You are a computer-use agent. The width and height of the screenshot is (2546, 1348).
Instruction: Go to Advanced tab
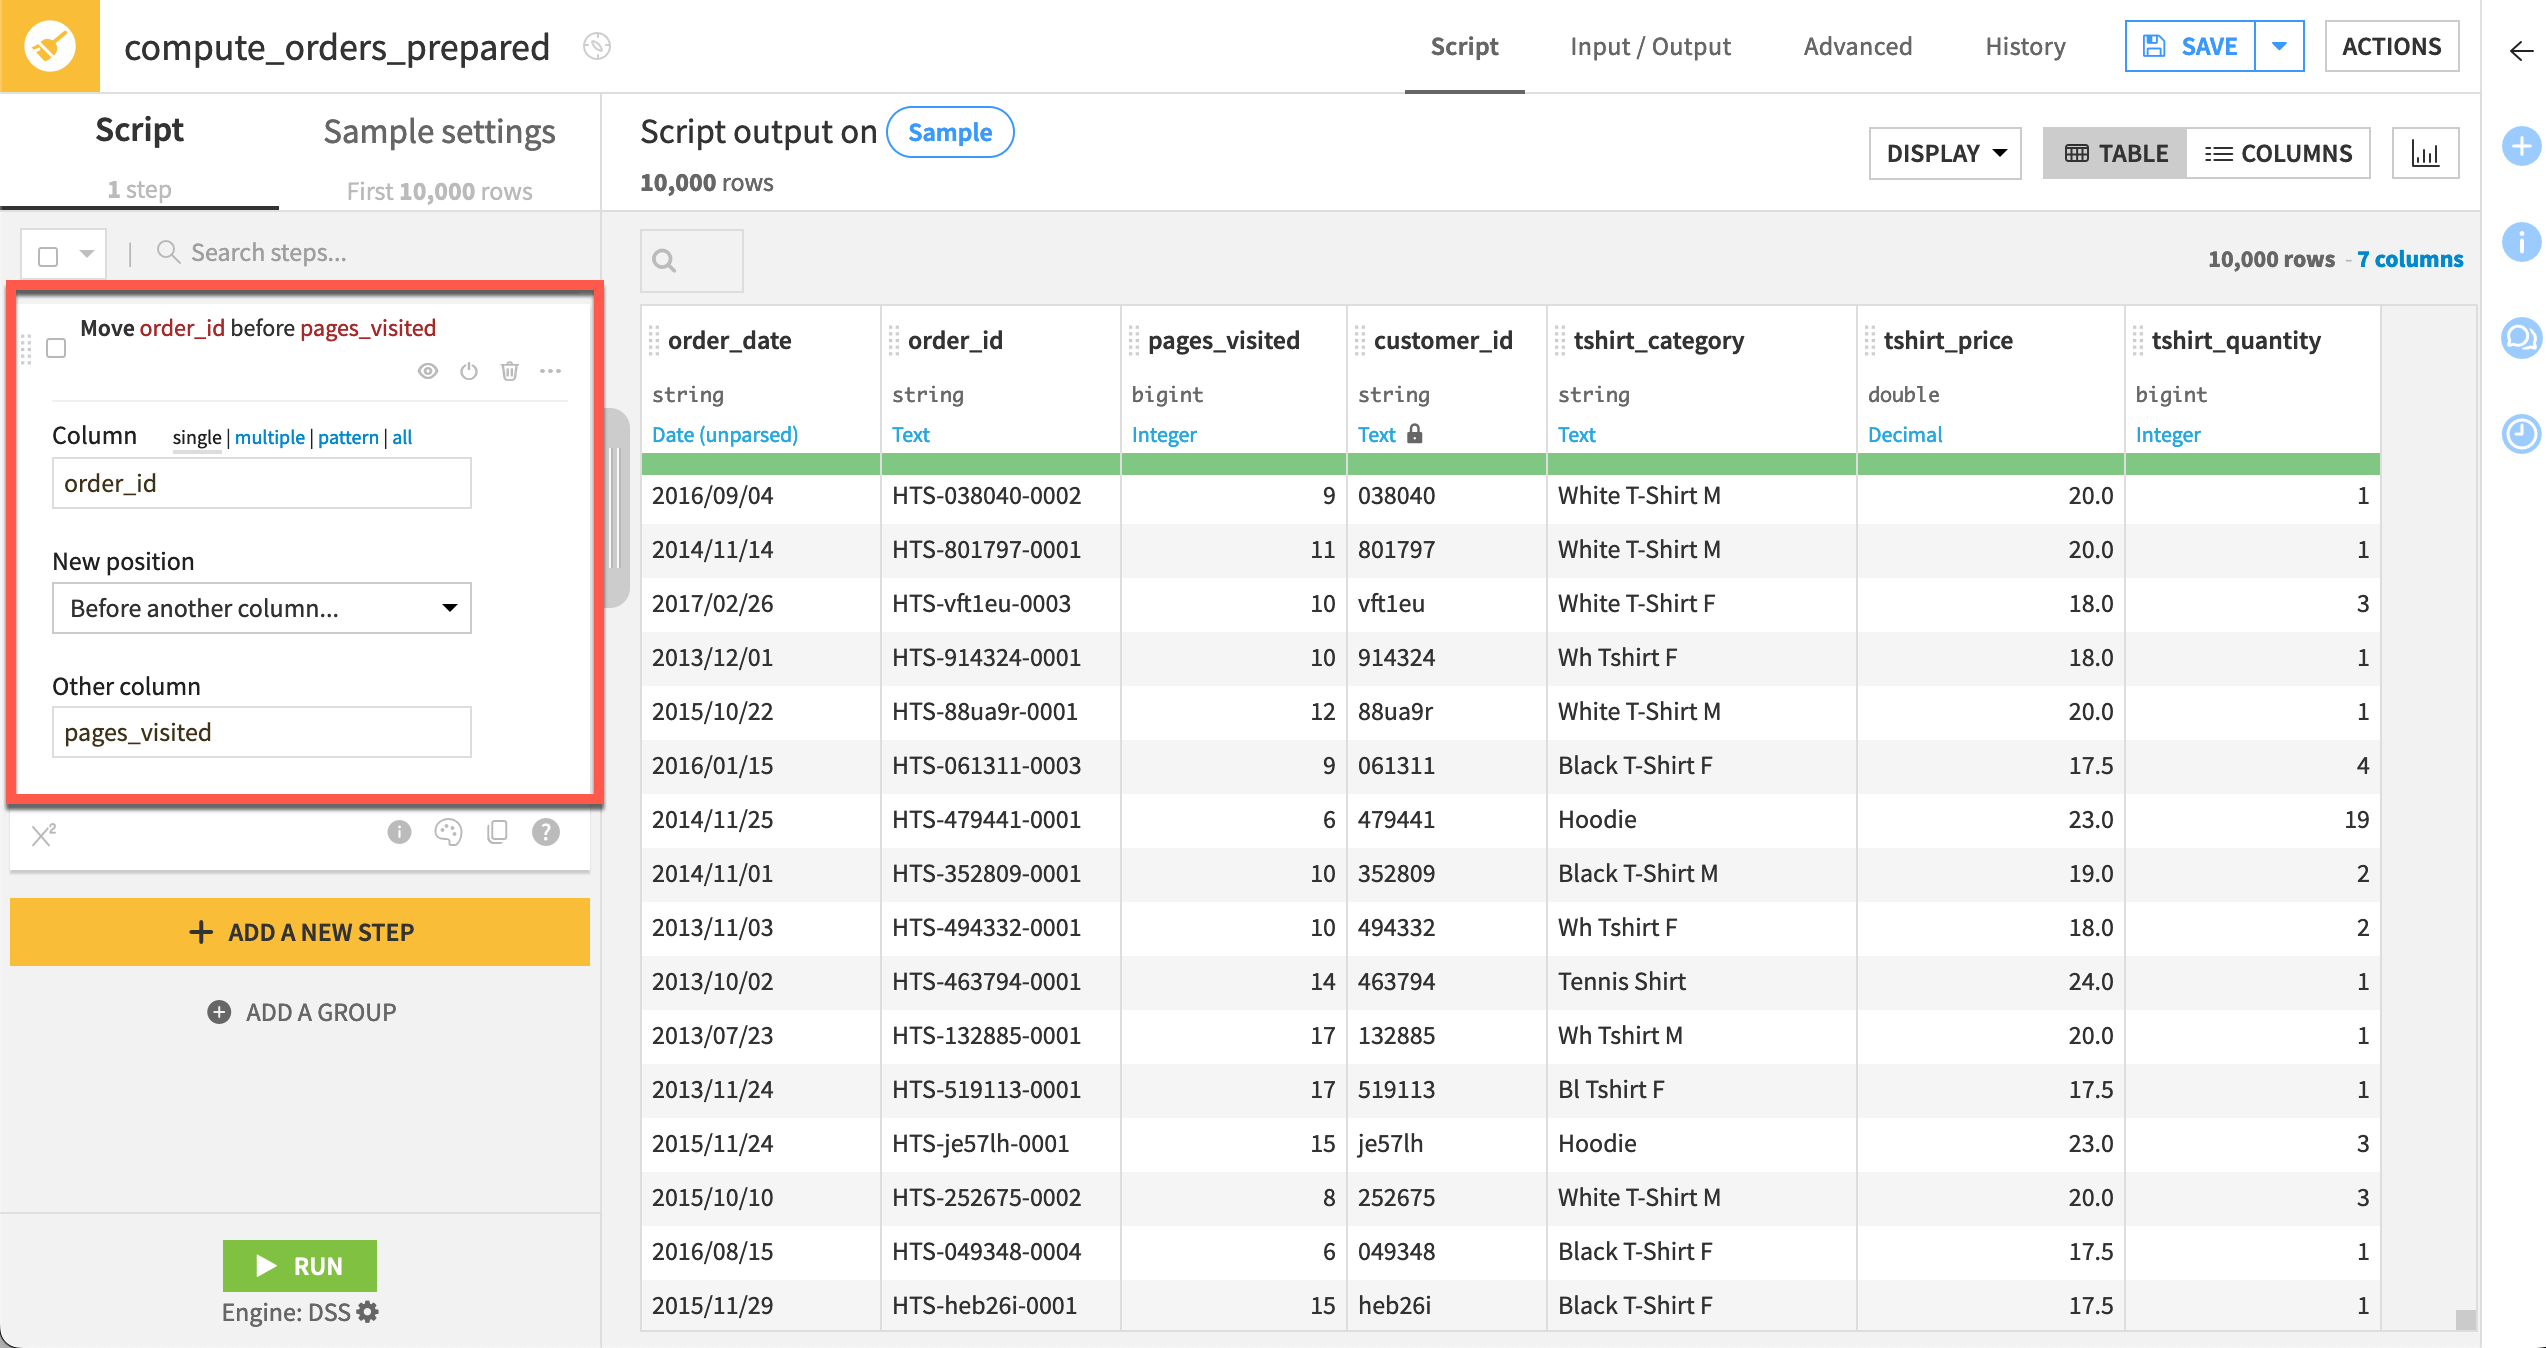click(x=1857, y=46)
